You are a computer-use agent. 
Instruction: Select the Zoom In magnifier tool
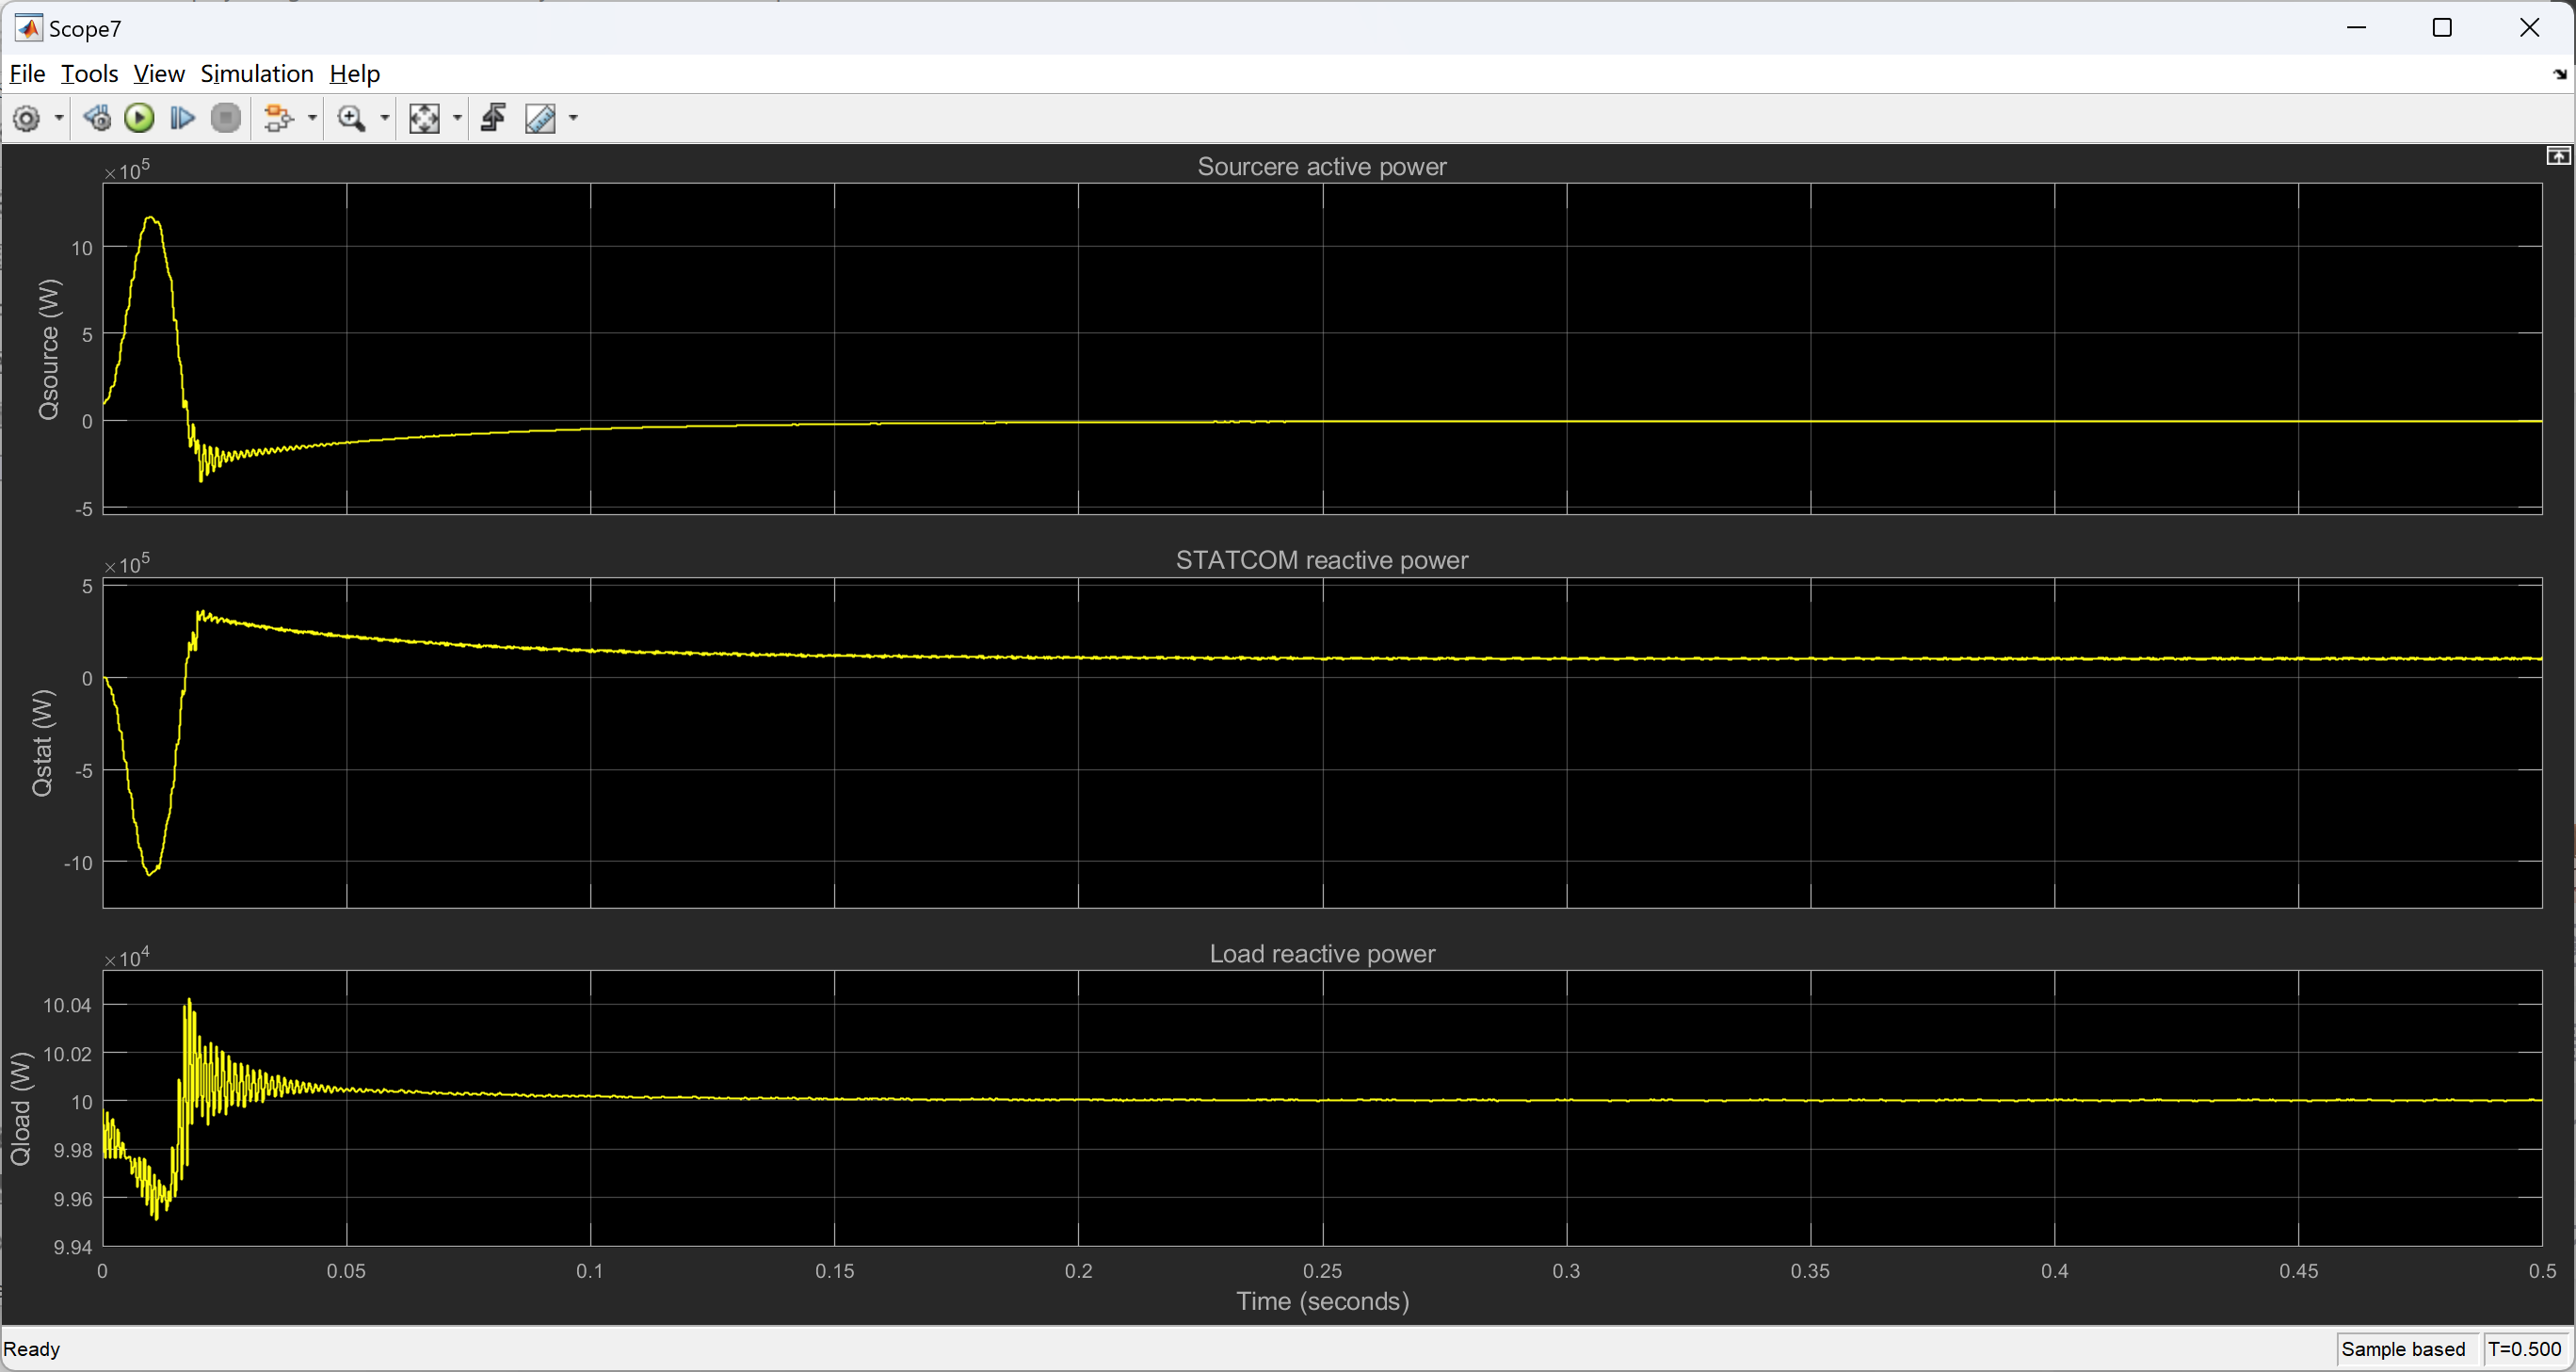351,118
